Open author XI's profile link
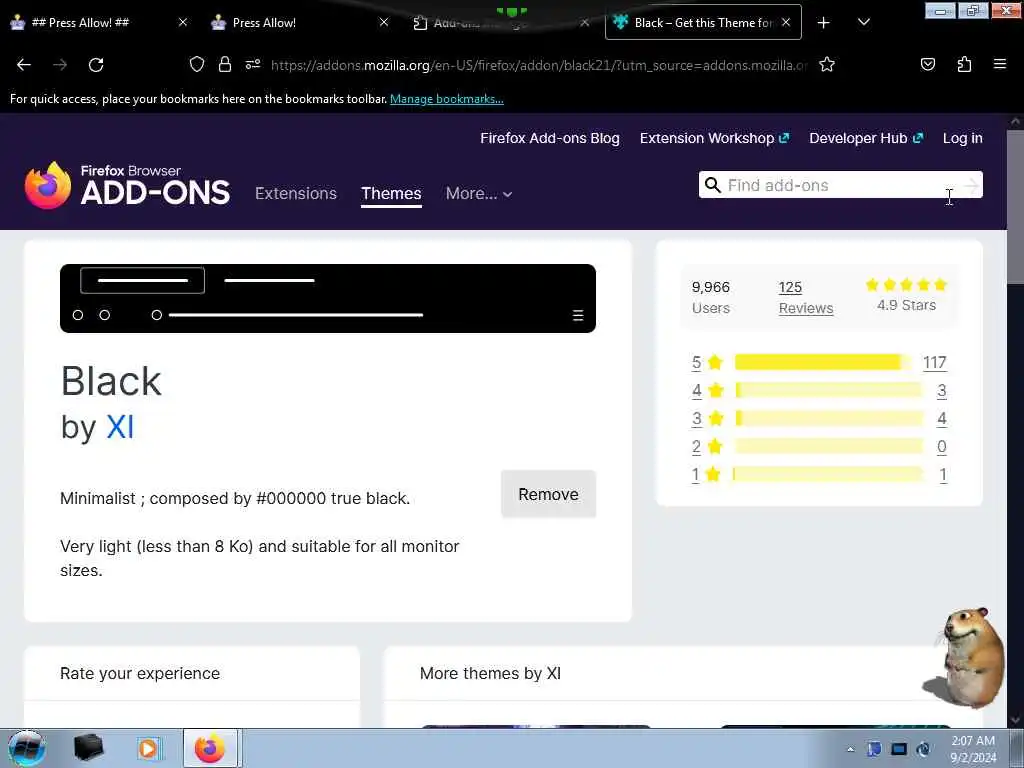1024x768 pixels. pyautogui.click(x=120, y=427)
